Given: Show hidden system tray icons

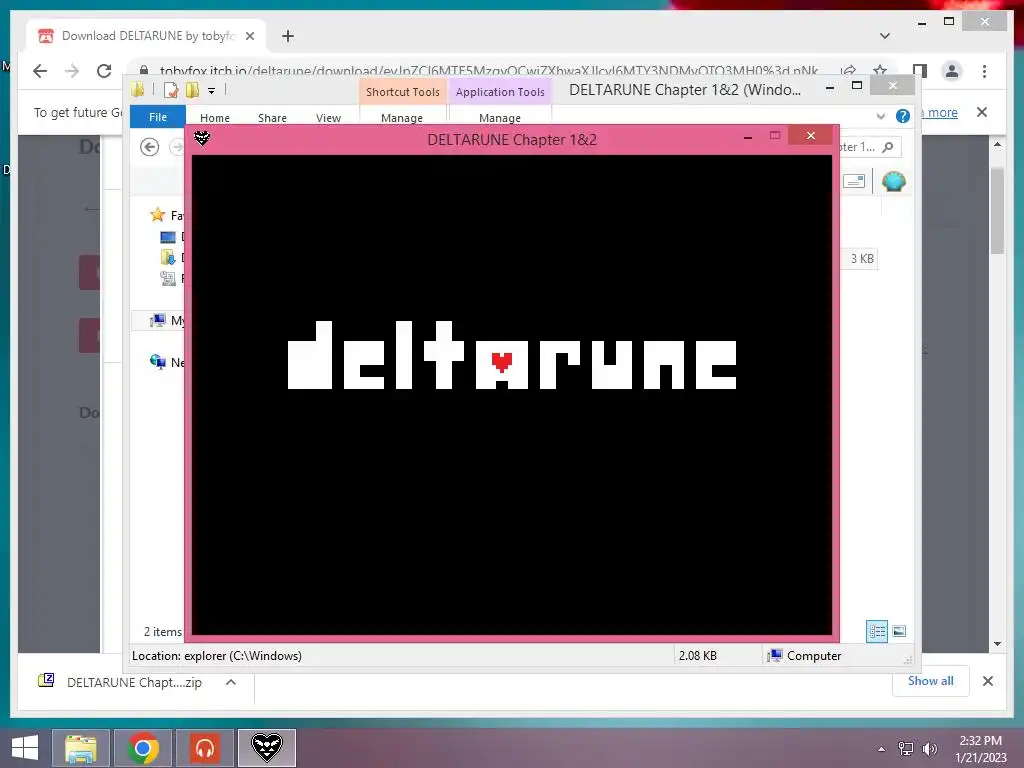Looking at the screenshot, I should 882,749.
